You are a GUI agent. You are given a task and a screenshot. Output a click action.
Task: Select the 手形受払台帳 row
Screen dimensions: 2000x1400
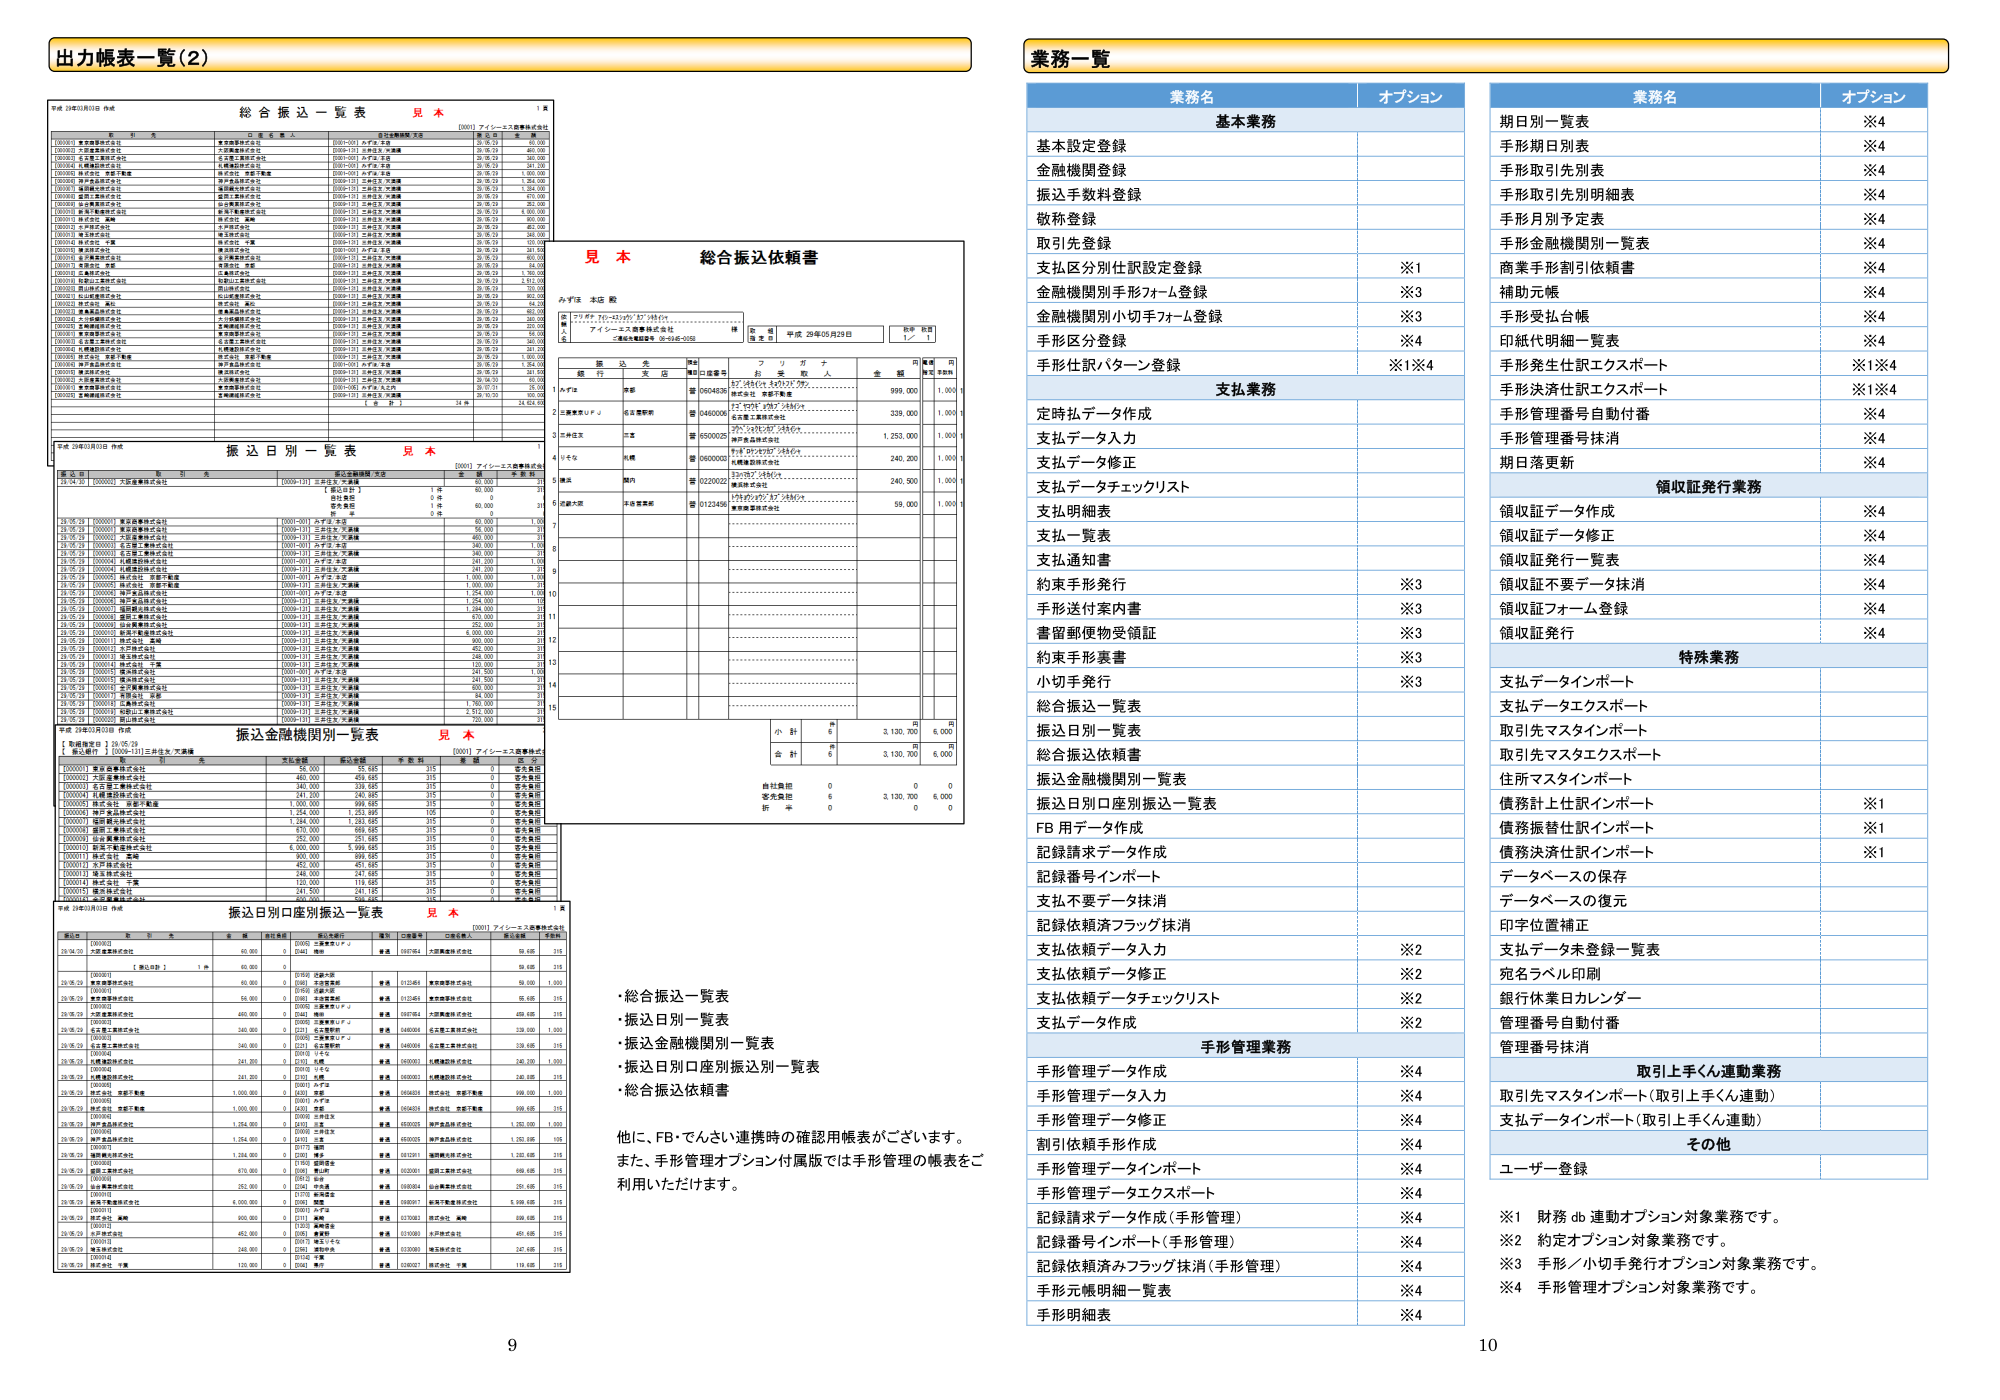(x=1708, y=316)
